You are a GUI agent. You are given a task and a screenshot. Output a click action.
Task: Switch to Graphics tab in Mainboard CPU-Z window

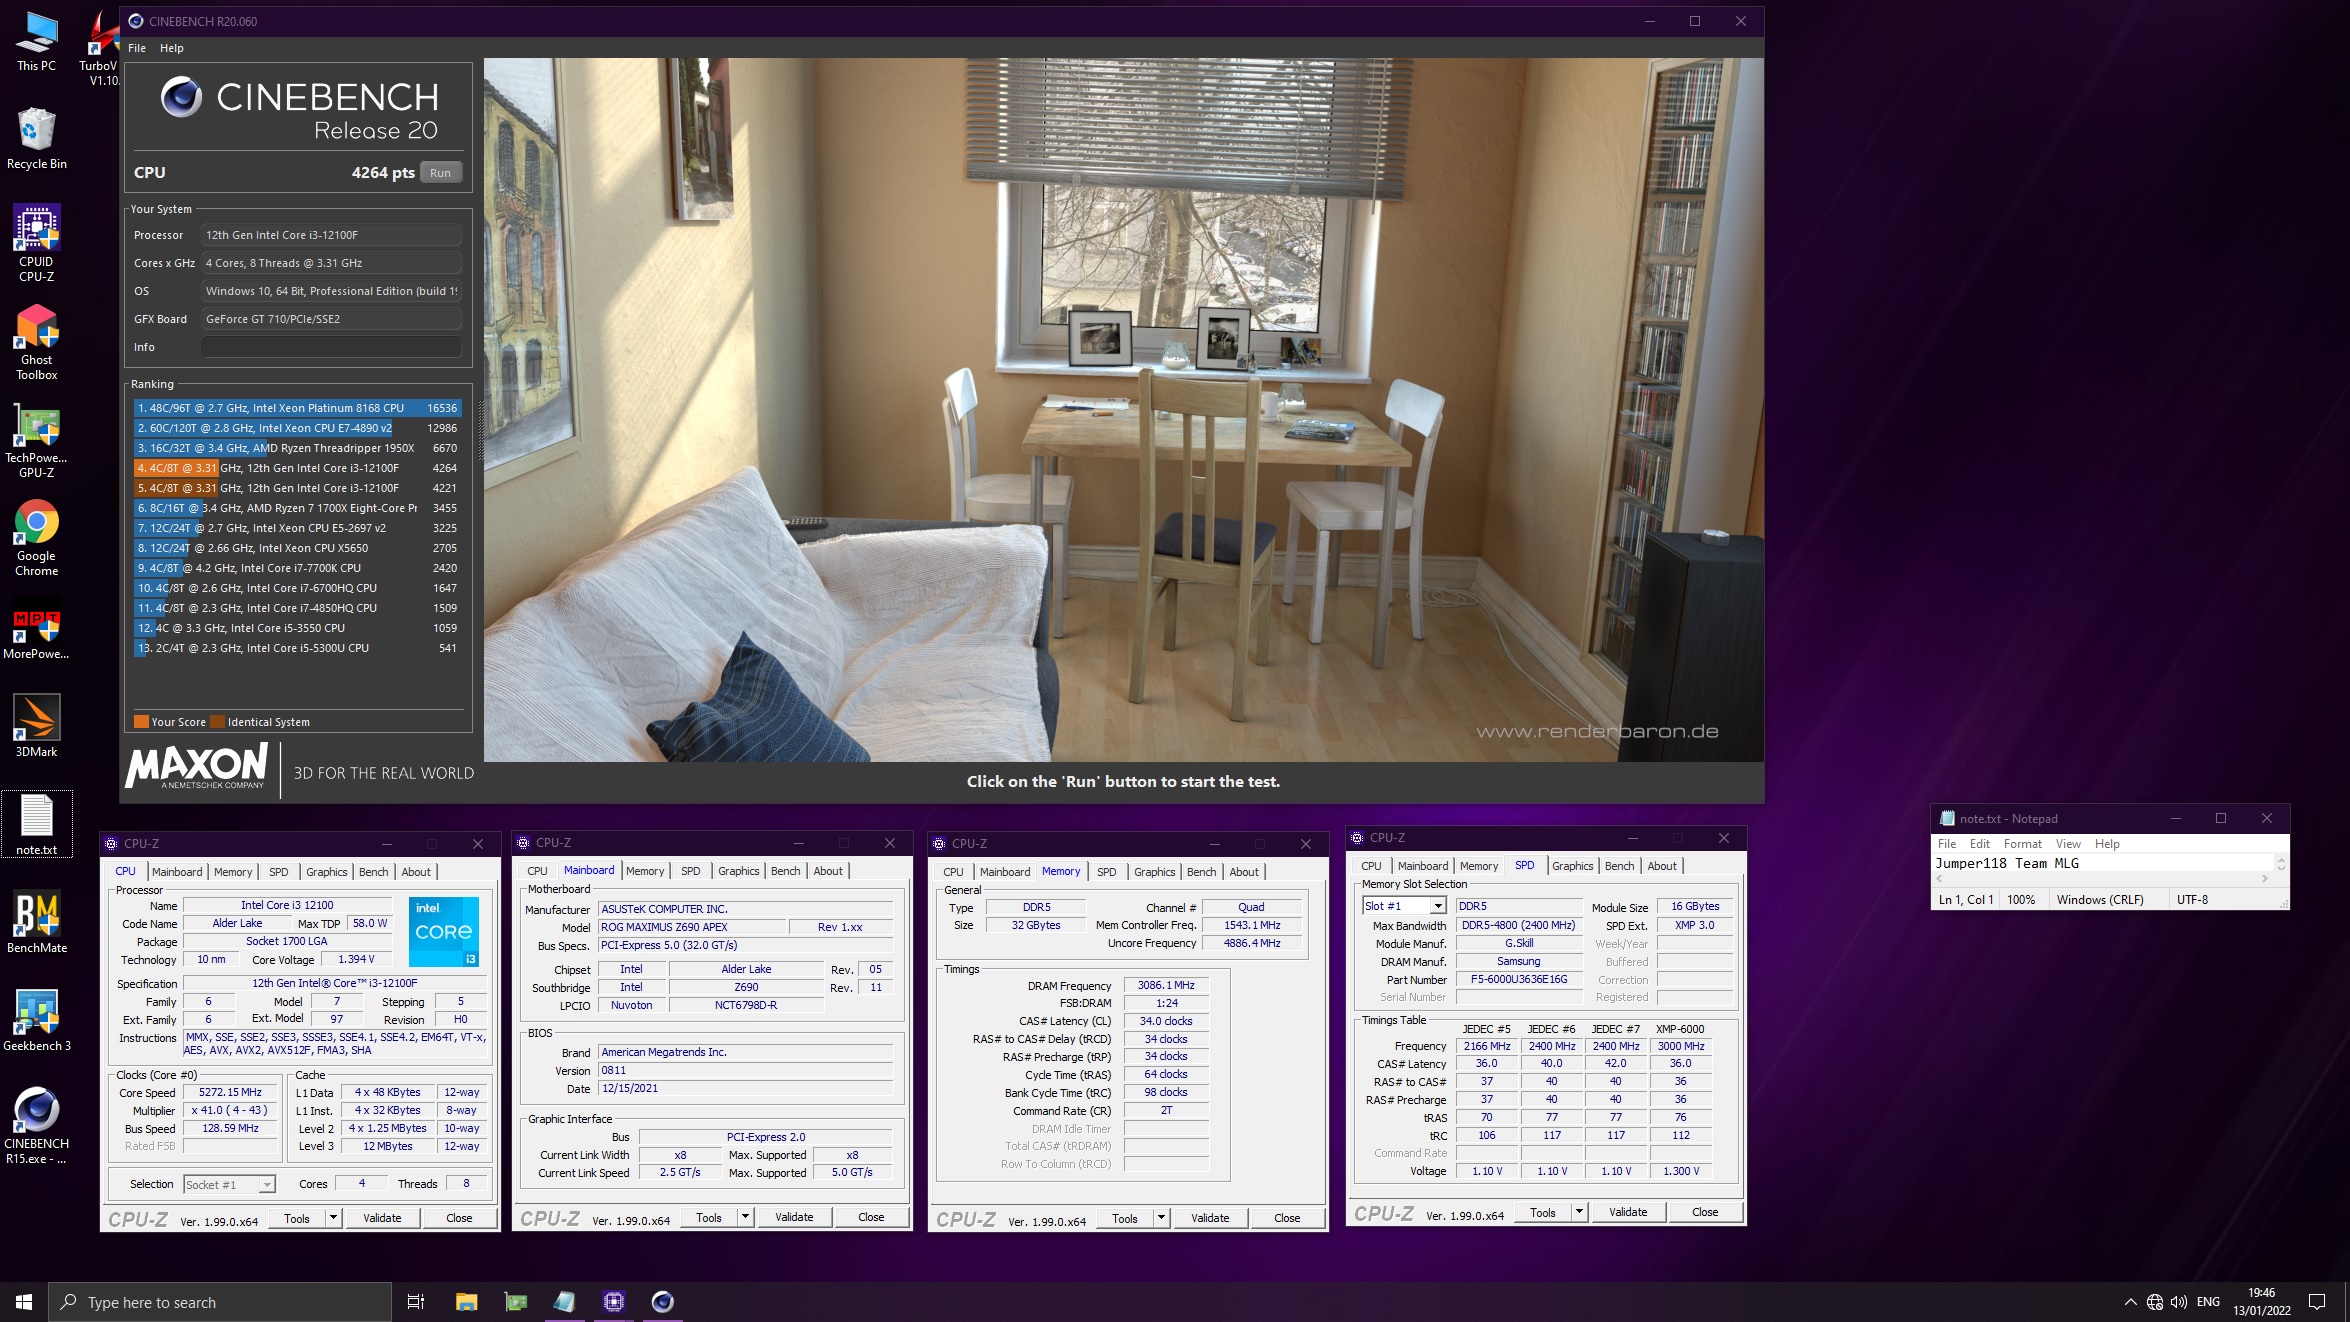739,871
